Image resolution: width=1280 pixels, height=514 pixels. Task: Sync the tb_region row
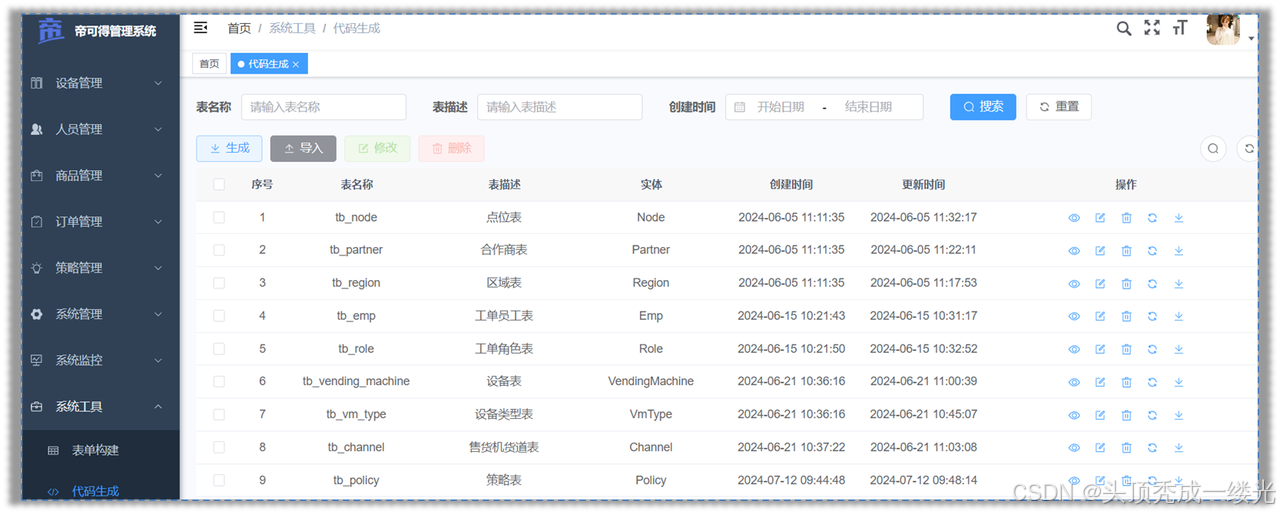(1152, 283)
